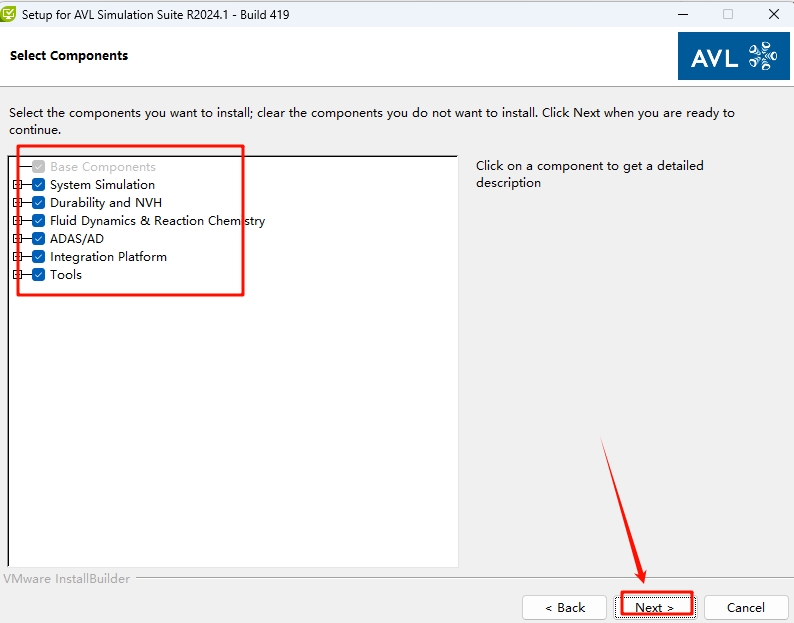Toggle the Tools component checkbox

point(39,275)
